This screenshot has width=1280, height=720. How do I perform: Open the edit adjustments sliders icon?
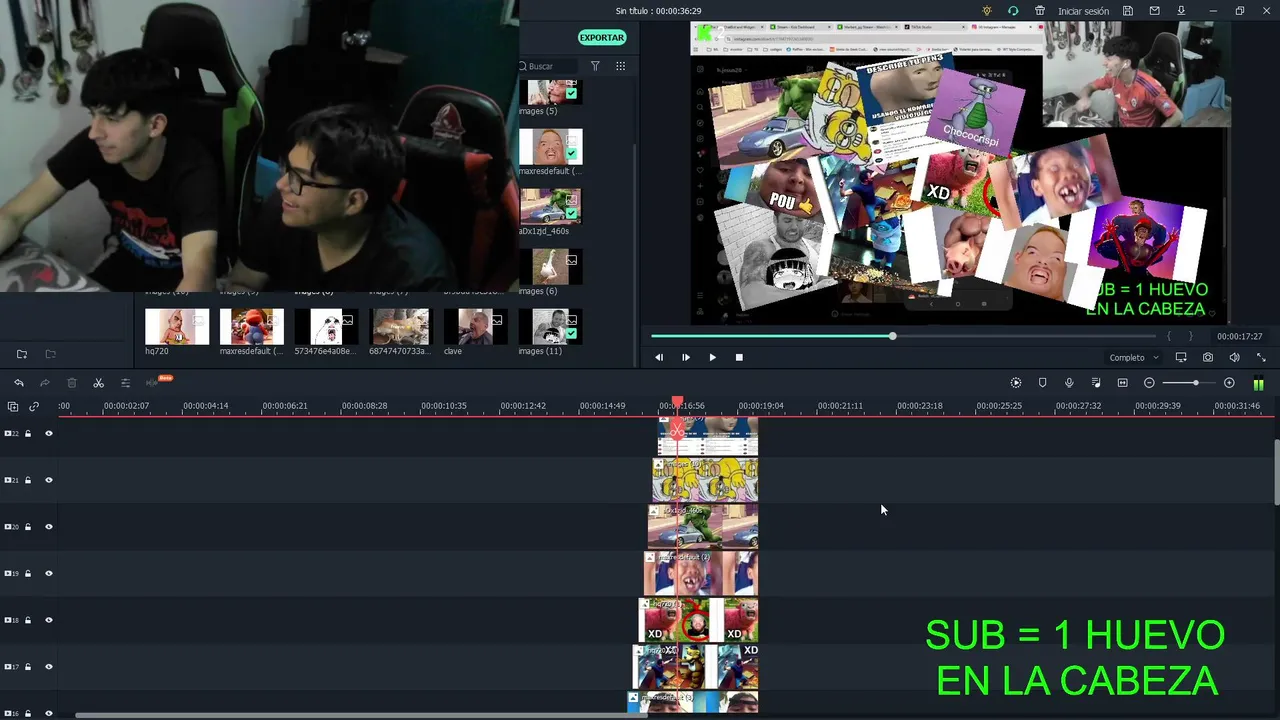[x=125, y=383]
